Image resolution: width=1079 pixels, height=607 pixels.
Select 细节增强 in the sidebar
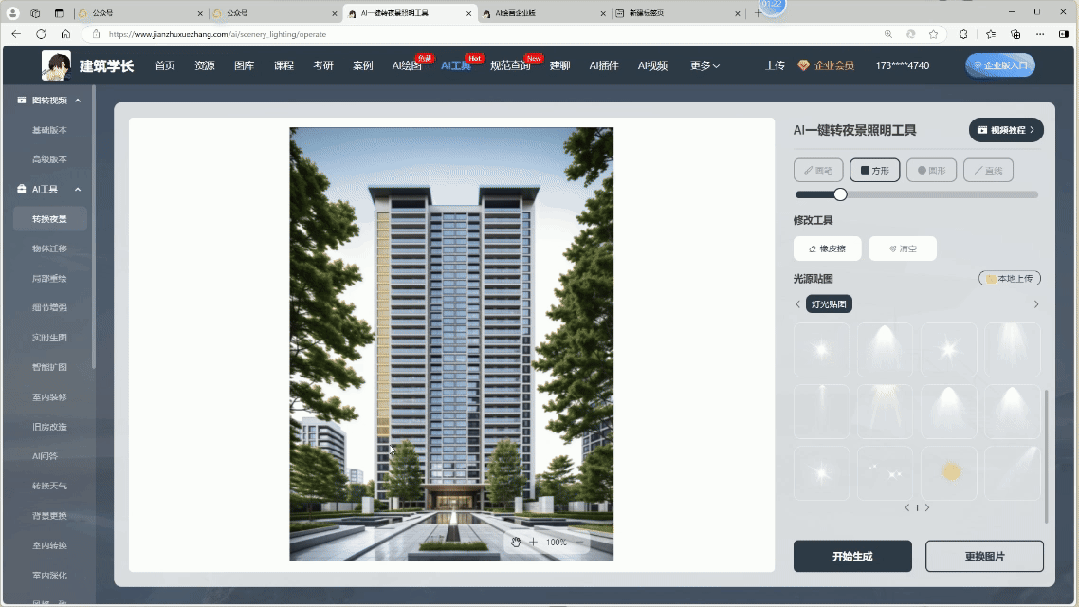pos(49,308)
